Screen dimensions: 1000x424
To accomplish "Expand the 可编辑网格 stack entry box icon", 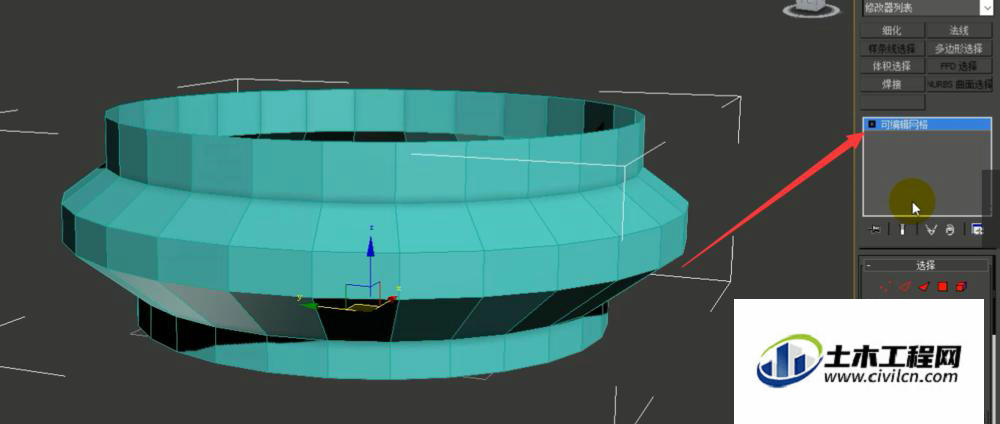I will point(872,124).
